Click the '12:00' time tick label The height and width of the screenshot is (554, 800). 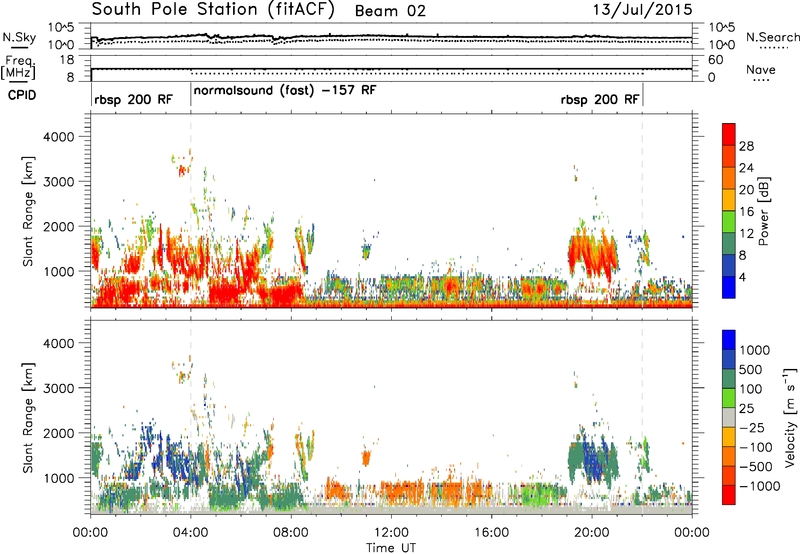pos(391,533)
